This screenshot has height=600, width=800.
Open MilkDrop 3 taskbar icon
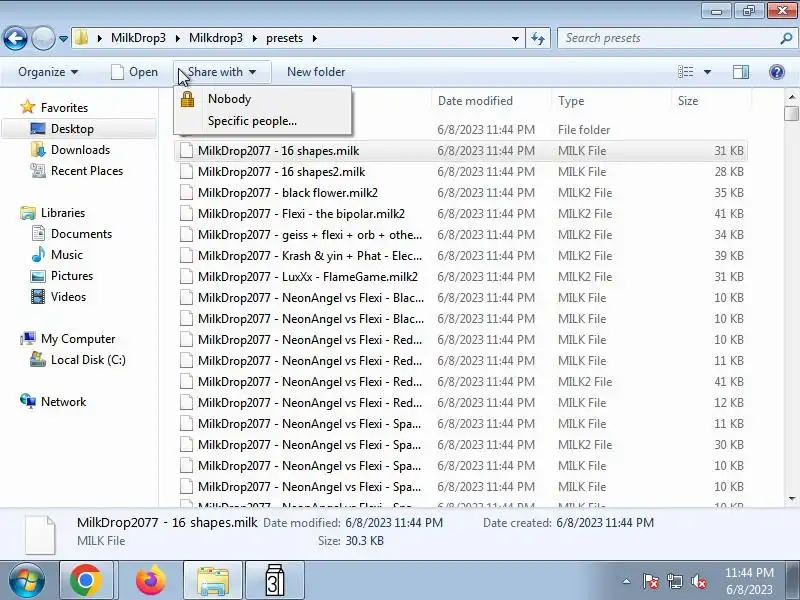click(x=274, y=581)
